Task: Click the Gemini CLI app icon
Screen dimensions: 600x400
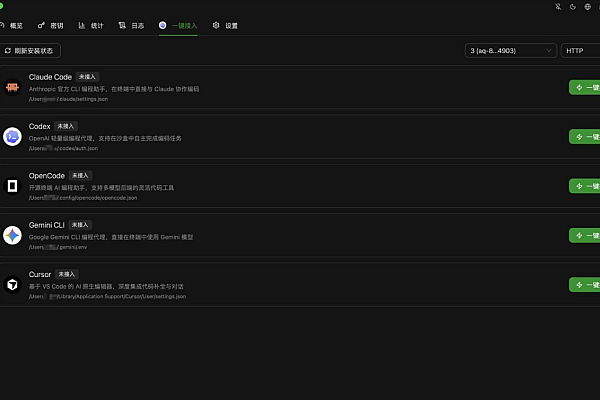Action: (12, 235)
